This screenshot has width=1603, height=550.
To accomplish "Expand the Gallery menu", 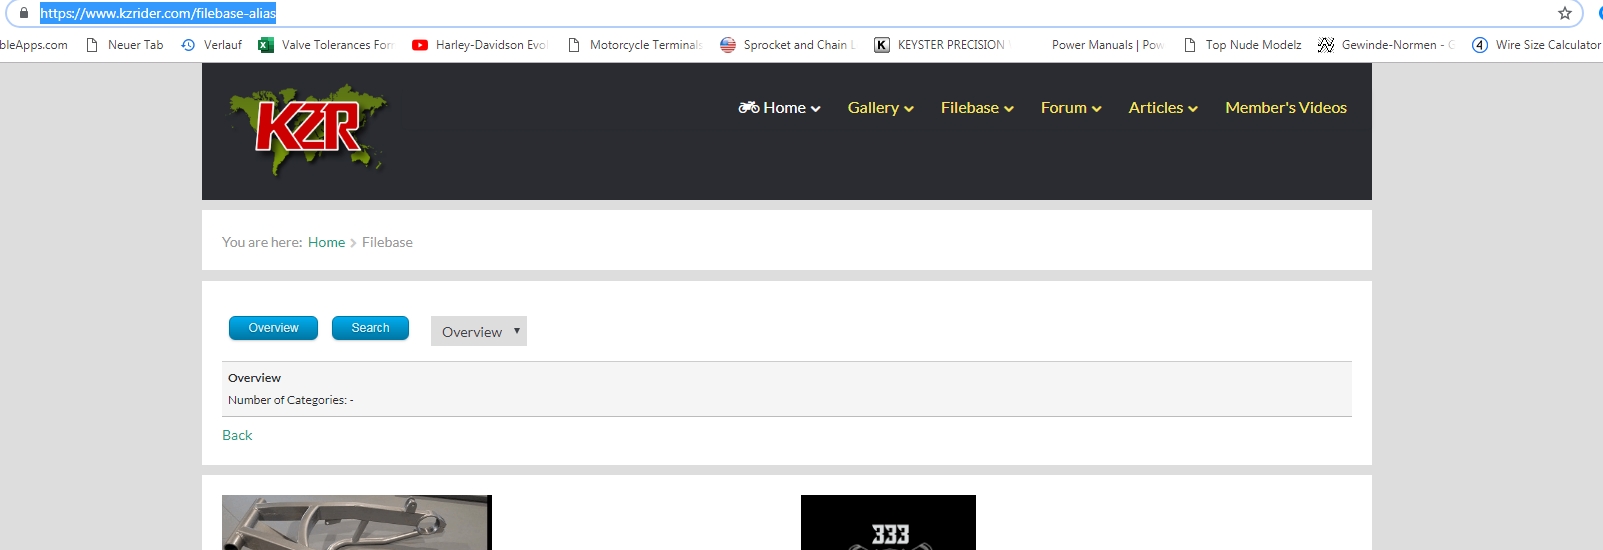I will (x=880, y=108).
